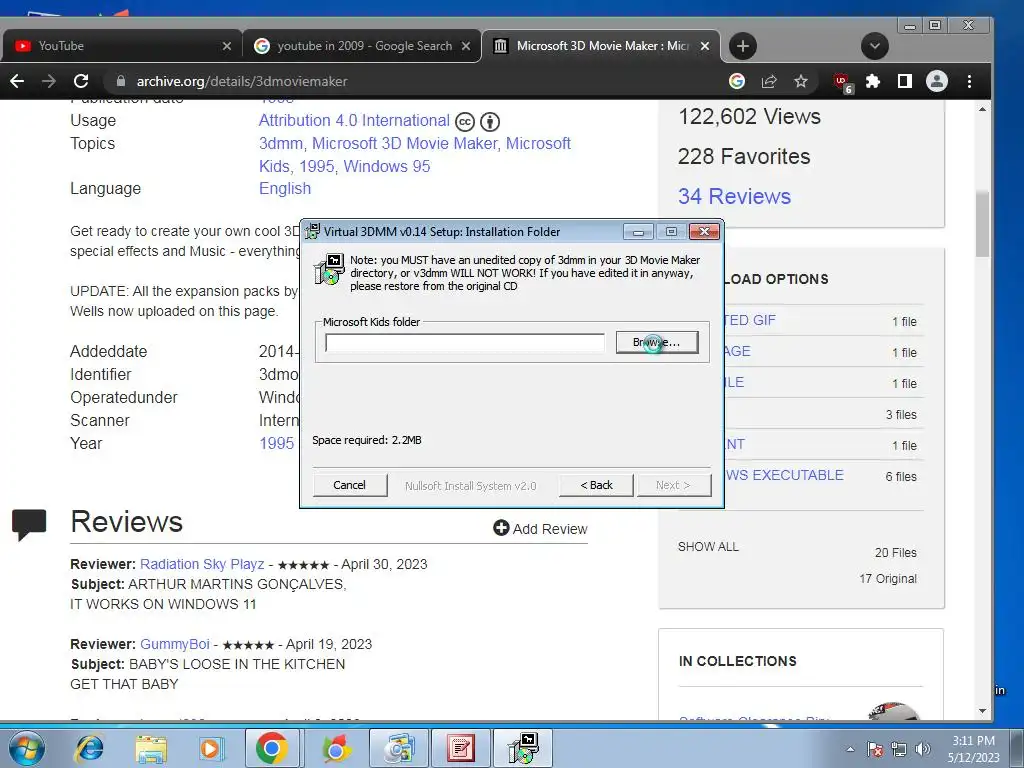1024x768 pixels.
Task: Launch Internet Explorer from taskbar
Action: click(x=89, y=748)
